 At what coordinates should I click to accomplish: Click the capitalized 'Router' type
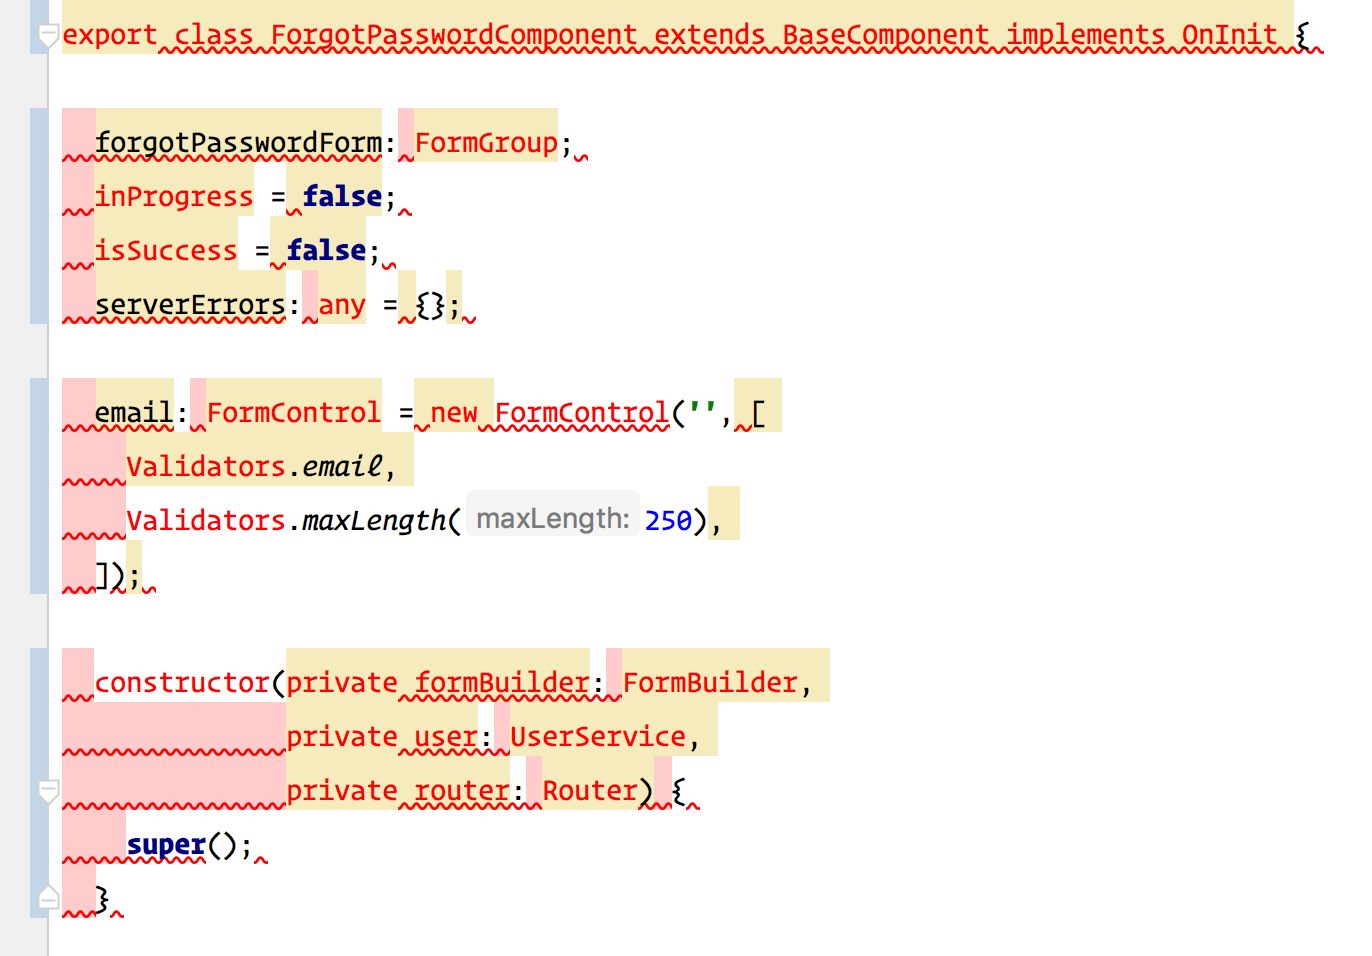pyautogui.click(x=590, y=791)
